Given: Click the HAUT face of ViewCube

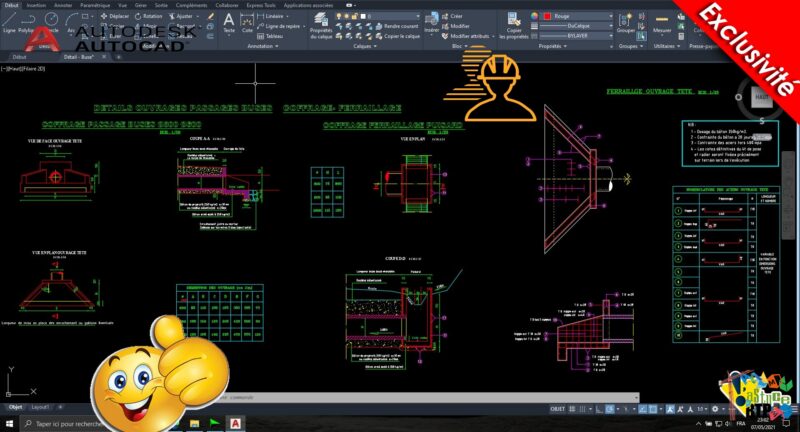Looking at the screenshot, I should coord(761,97).
